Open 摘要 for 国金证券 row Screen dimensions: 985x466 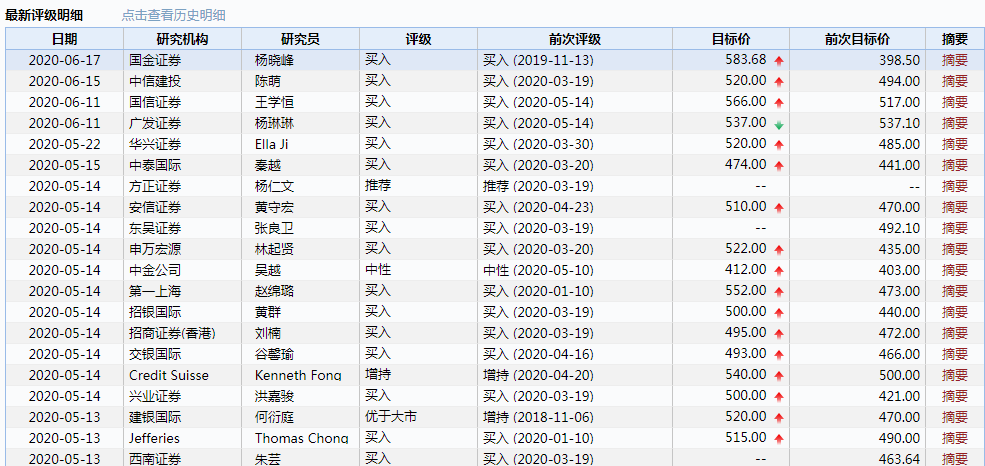955,60
